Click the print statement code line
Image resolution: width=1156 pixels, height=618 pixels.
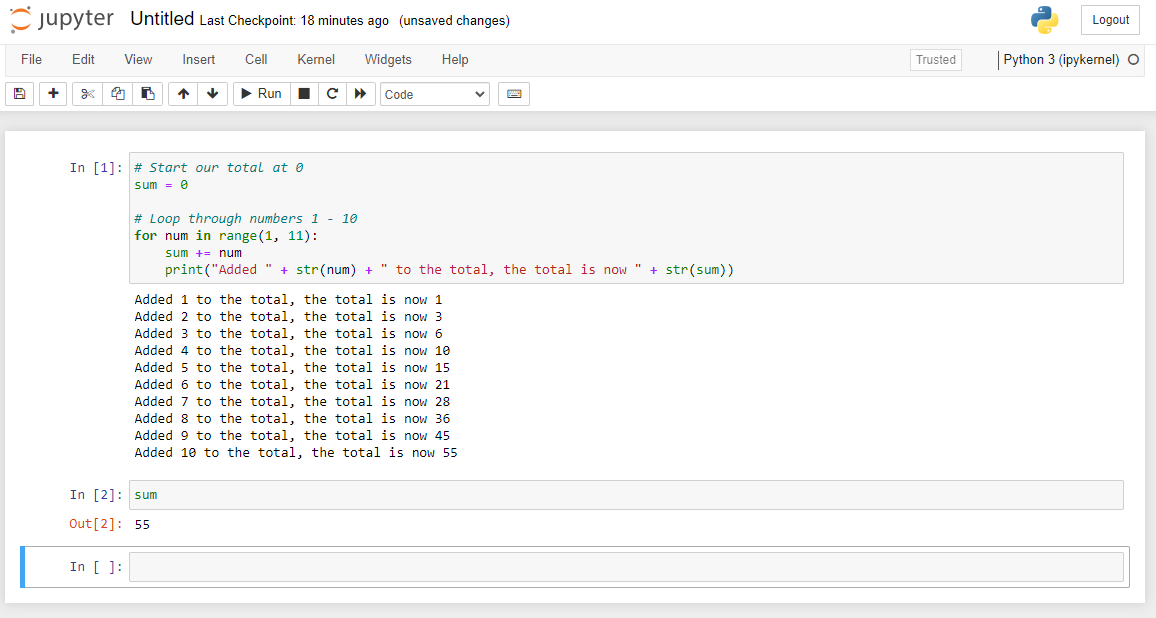(x=450, y=270)
